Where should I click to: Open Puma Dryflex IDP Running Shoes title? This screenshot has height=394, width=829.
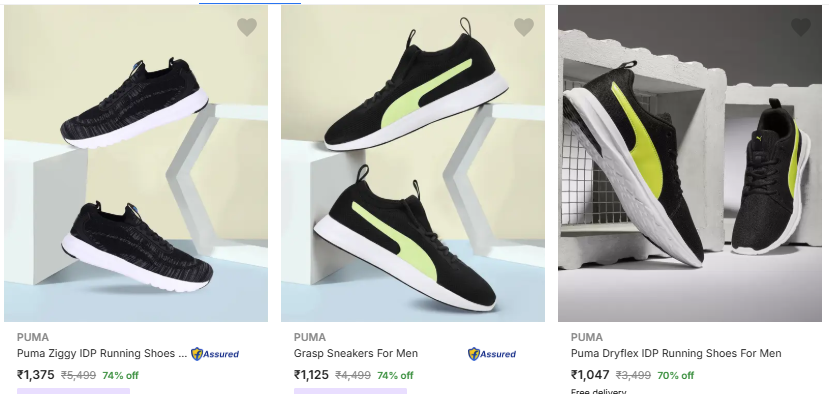click(676, 353)
